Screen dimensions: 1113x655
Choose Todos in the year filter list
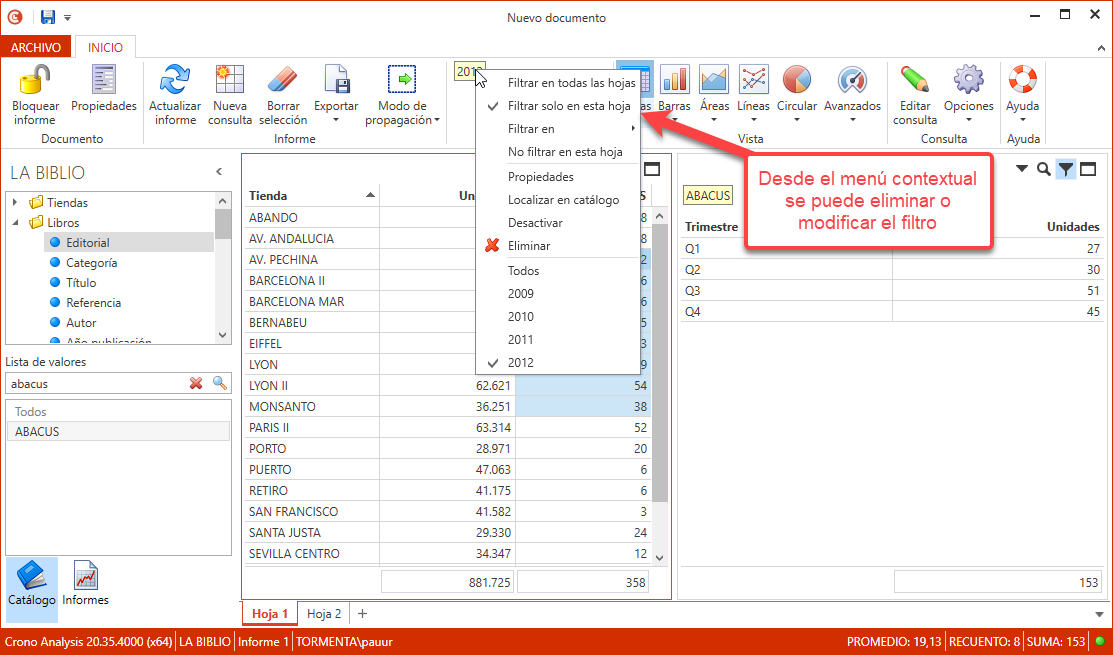(x=523, y=271)
